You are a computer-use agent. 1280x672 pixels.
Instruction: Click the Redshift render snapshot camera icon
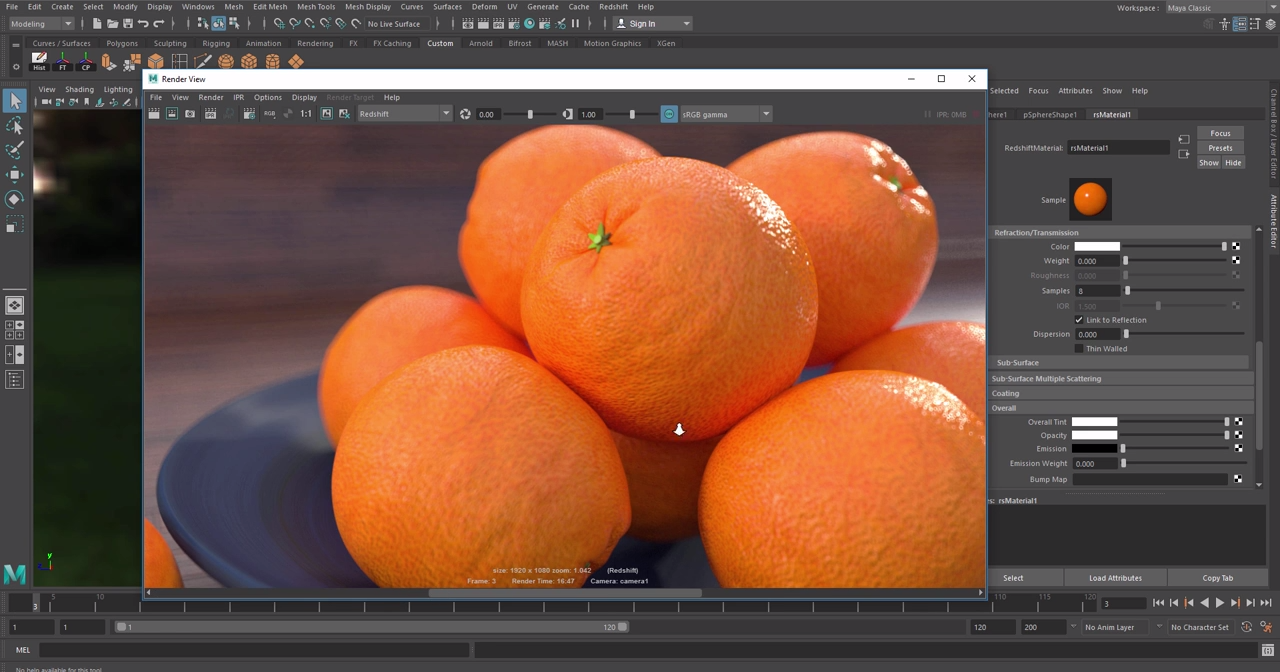point(190,113)
